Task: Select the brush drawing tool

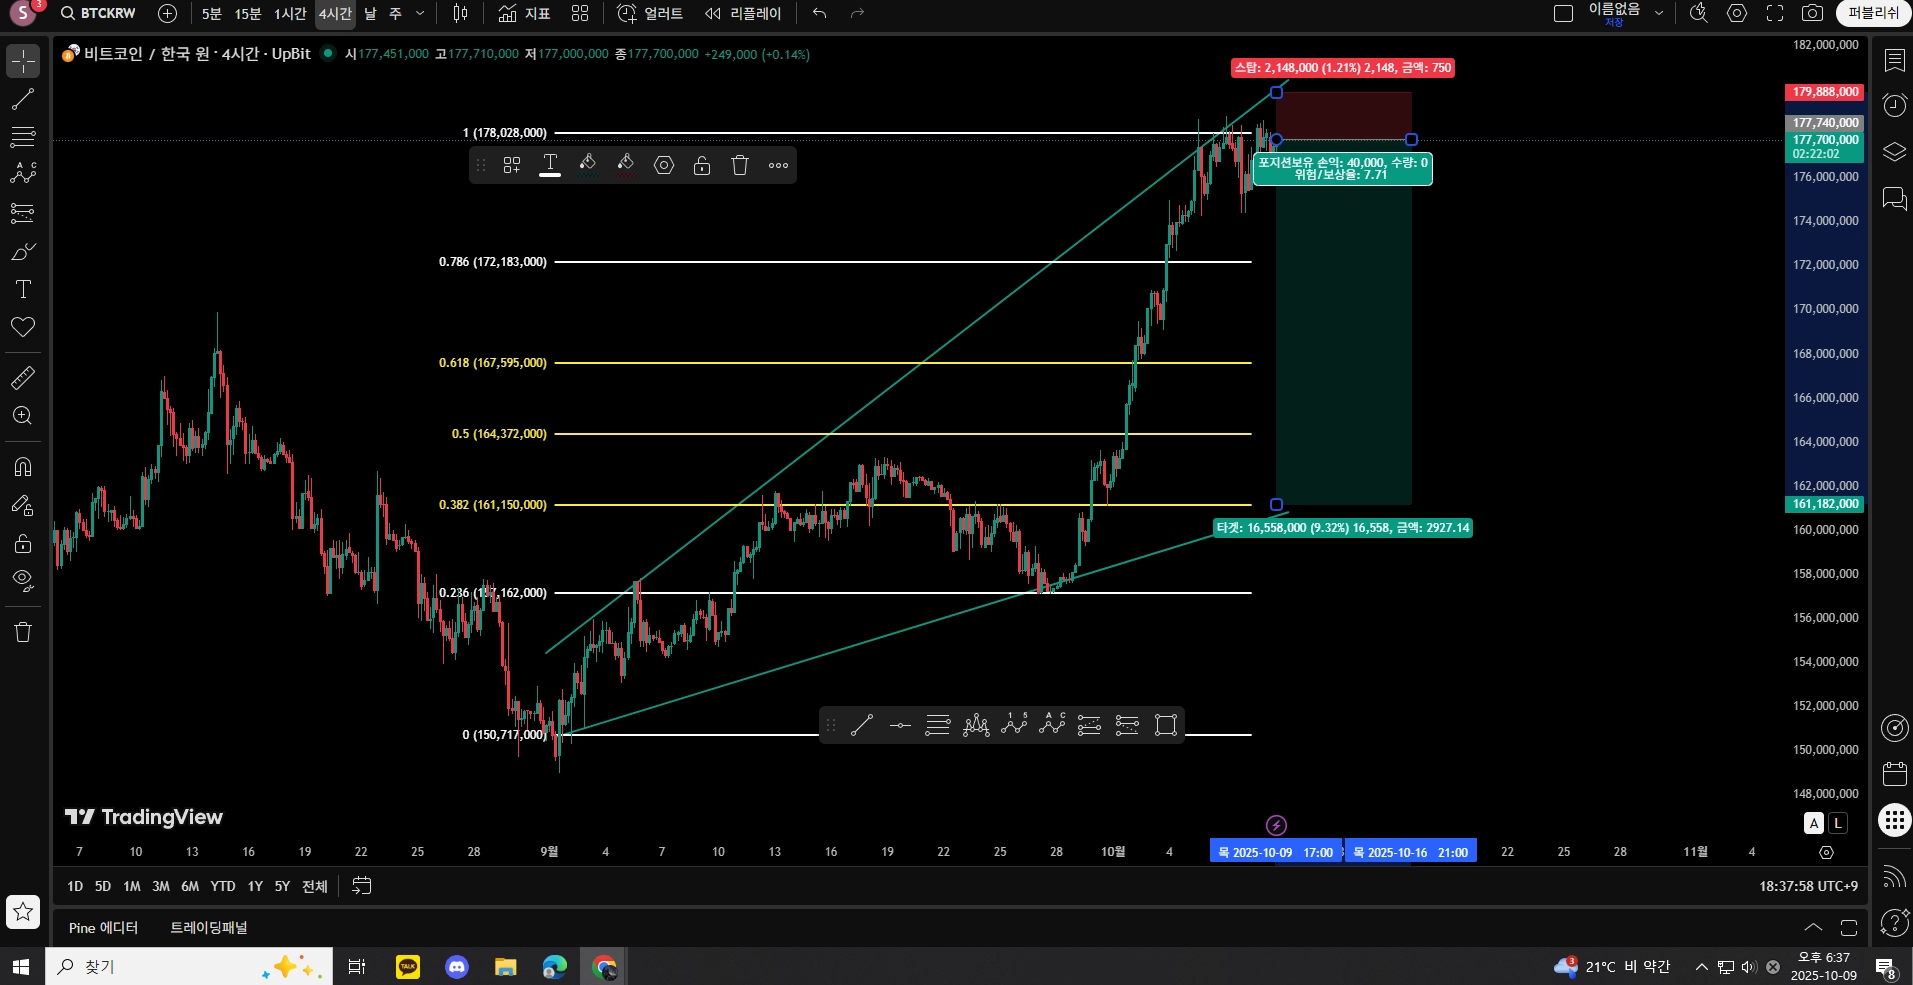Action: click(23, 251)
